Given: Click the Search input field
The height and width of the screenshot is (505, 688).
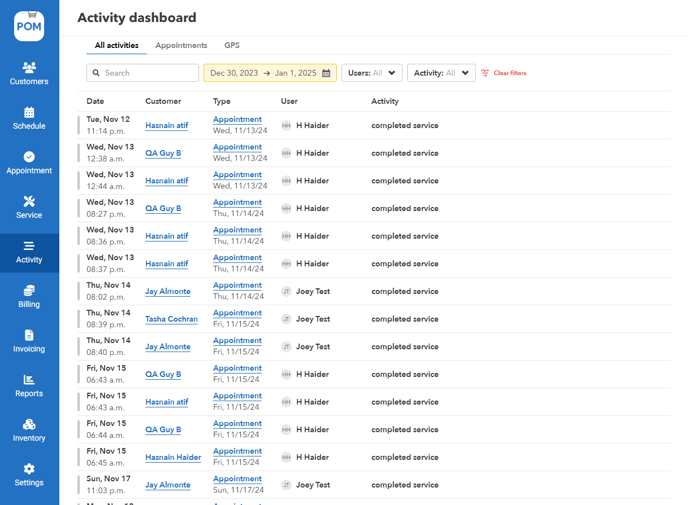Looking at the screenshot, I should pyautogui.click(x=143, y=73).
